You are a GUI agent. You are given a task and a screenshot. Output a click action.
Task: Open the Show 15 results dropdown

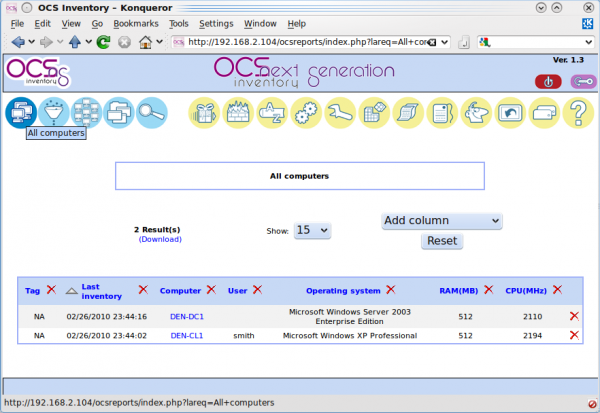point(312,230)
